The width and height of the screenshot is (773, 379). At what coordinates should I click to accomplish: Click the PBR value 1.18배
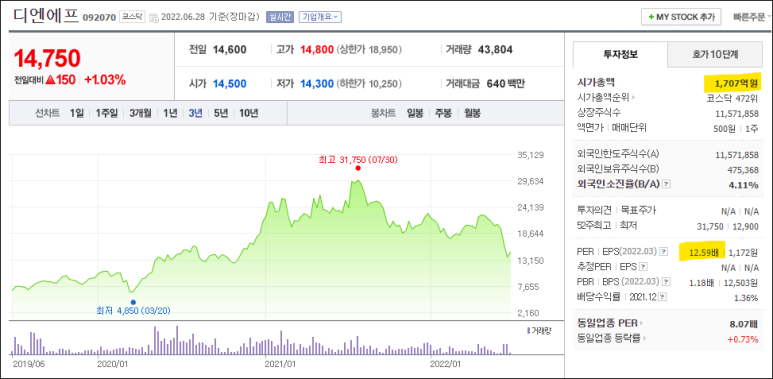tap(703, 282)
